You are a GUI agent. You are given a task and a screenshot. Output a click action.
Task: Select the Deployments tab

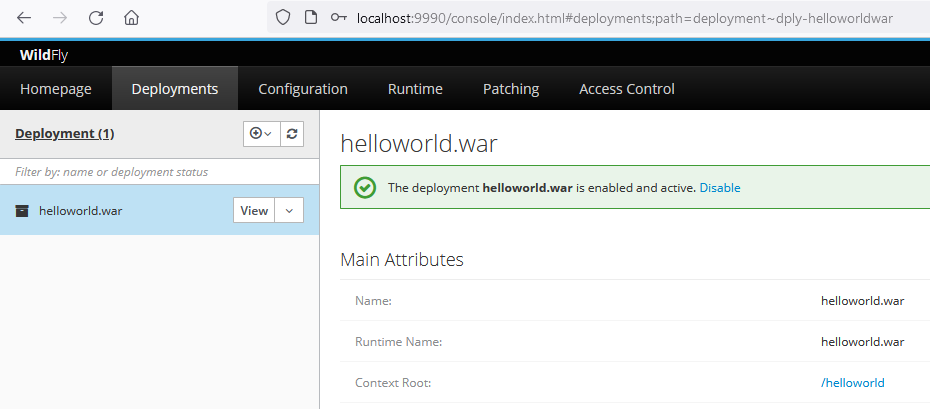175,89
